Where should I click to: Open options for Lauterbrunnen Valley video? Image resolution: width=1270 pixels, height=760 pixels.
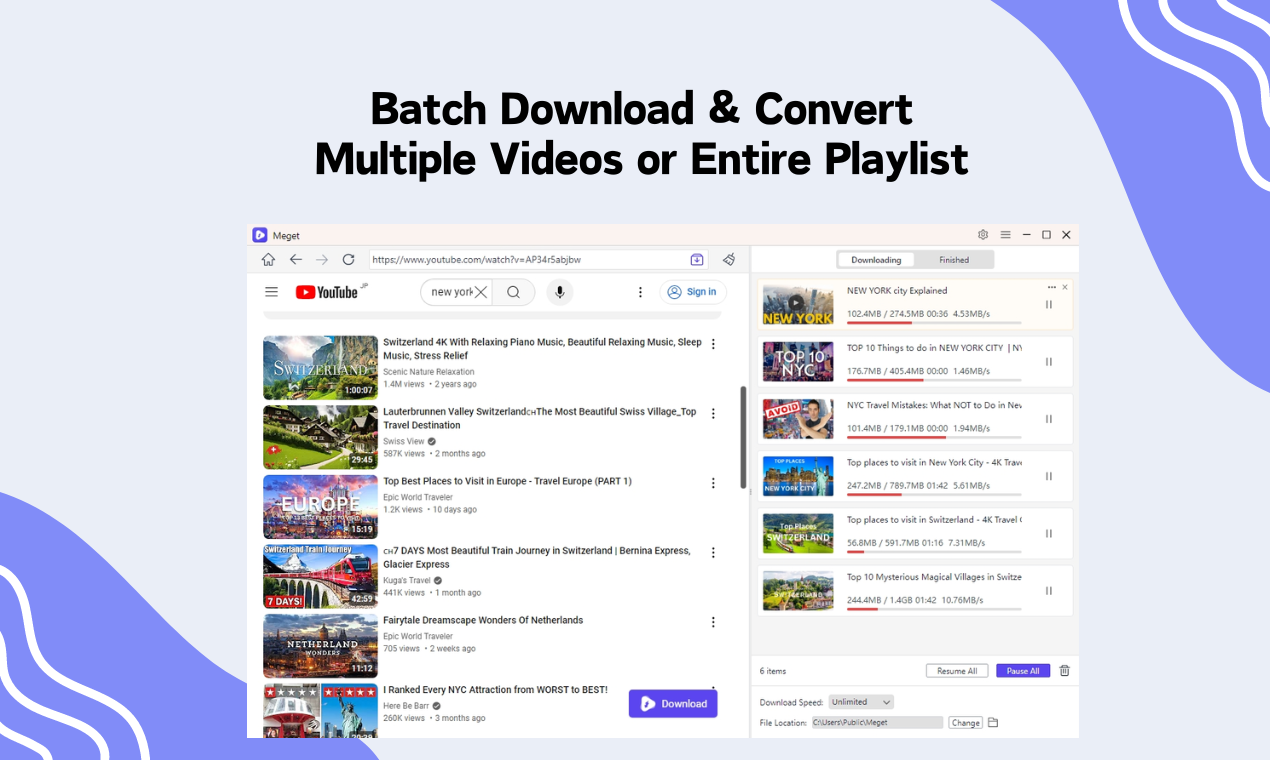pos(713,413)
